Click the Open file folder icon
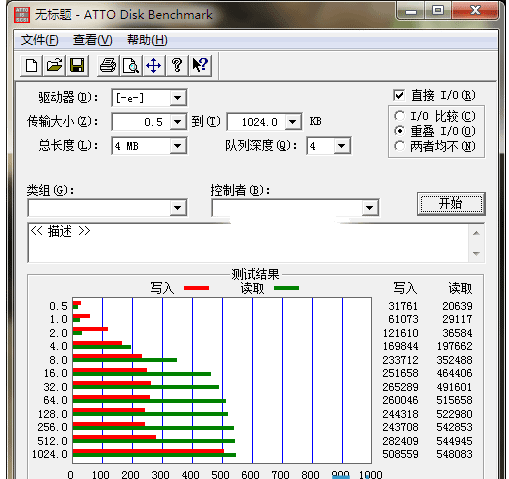Screen dimensions: 509x479 pyautogui.click(x=54, y=65)
